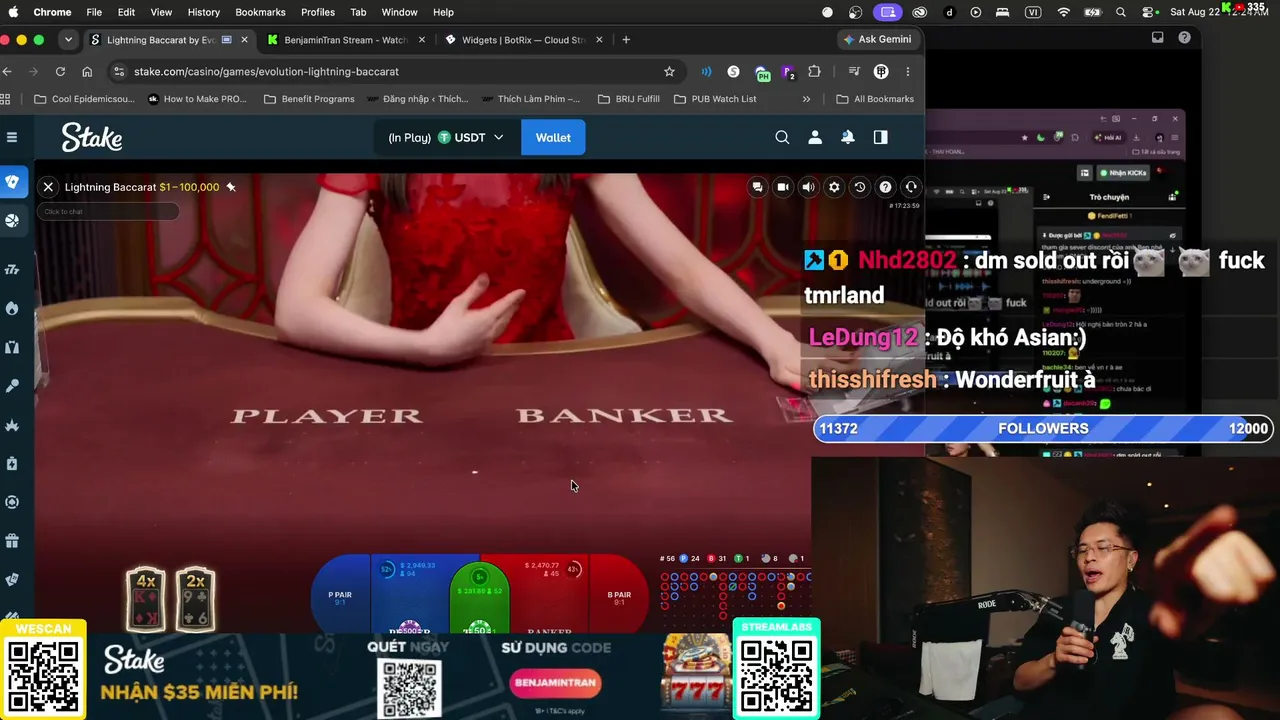Mute the game sound
The image size is (1280, 720).
tap(808, 187)
